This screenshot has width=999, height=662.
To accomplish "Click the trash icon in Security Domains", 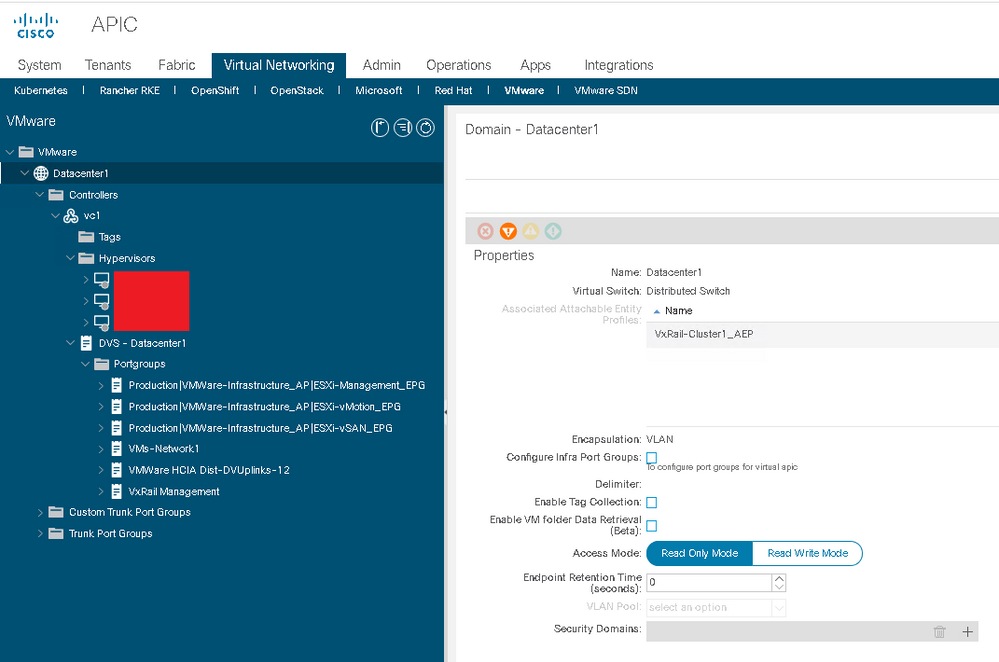I will (x=939, y=631).
